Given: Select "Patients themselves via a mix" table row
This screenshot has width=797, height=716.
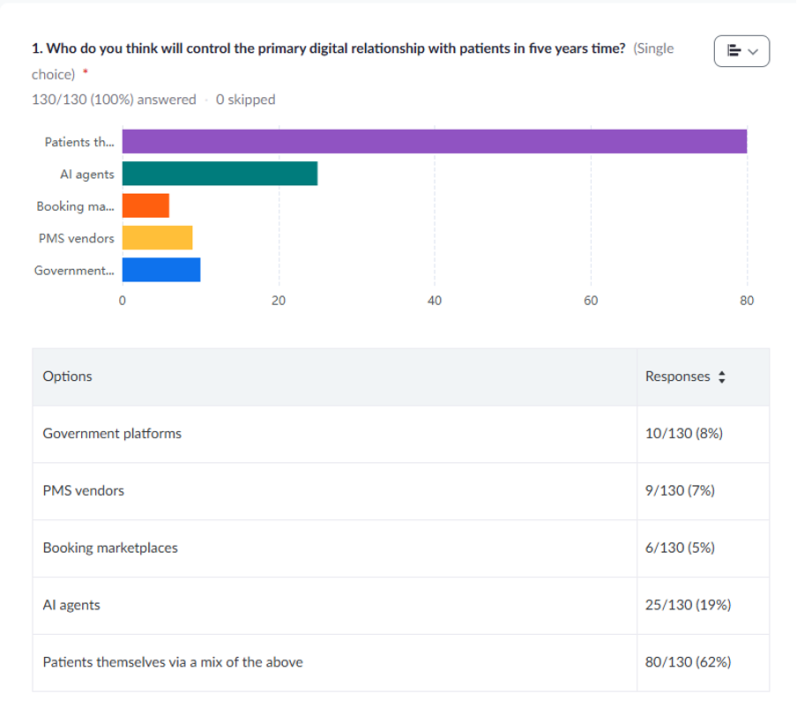Looking at the screenshot, I should point(172,662).
